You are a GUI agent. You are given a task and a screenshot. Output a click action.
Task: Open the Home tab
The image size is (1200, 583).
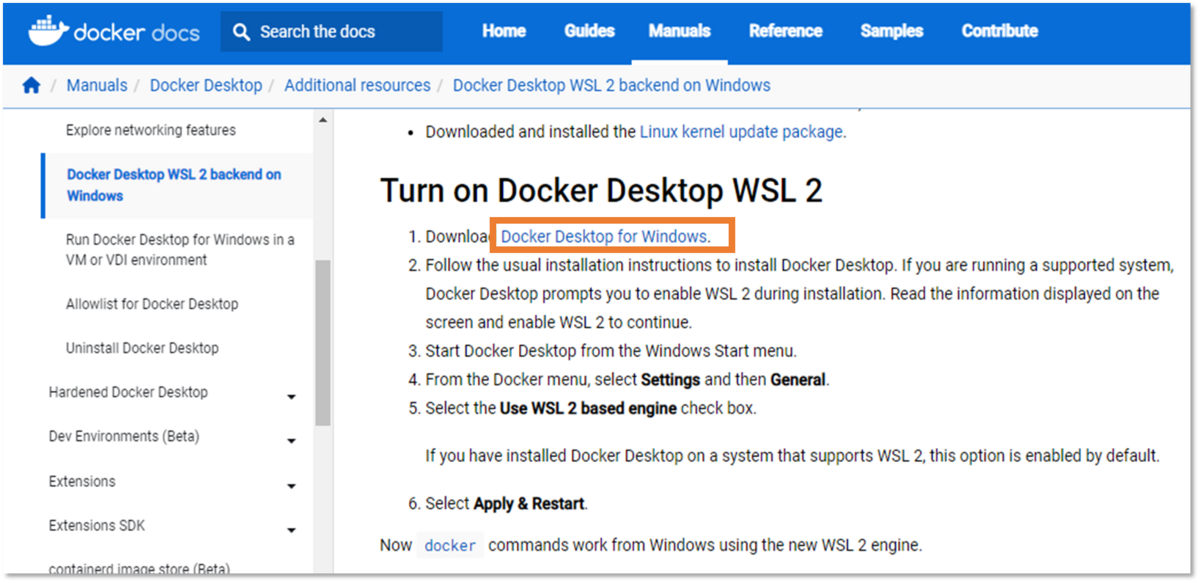tap(504, 31)
